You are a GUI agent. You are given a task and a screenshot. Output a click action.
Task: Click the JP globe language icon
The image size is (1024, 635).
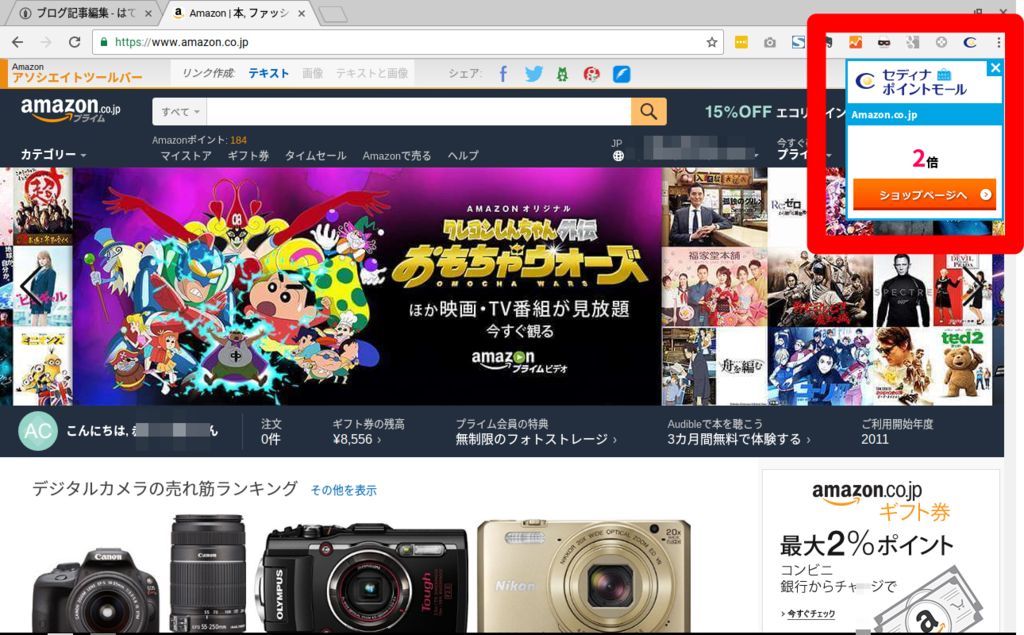tap(618, 156)
